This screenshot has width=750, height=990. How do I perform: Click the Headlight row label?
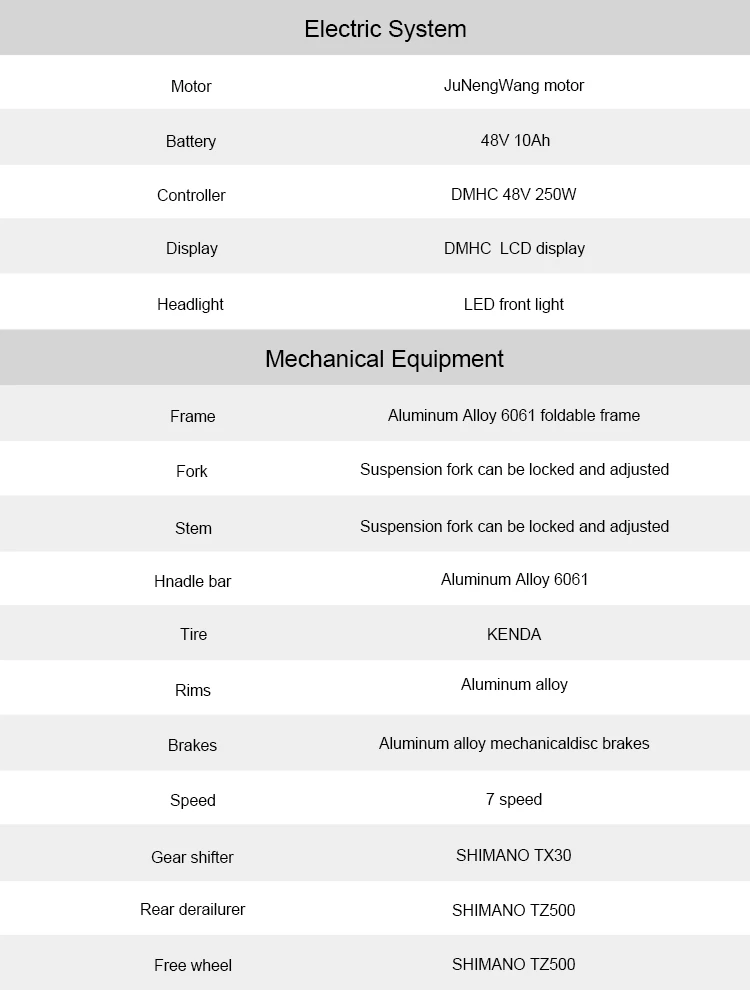tap(190, 304)
